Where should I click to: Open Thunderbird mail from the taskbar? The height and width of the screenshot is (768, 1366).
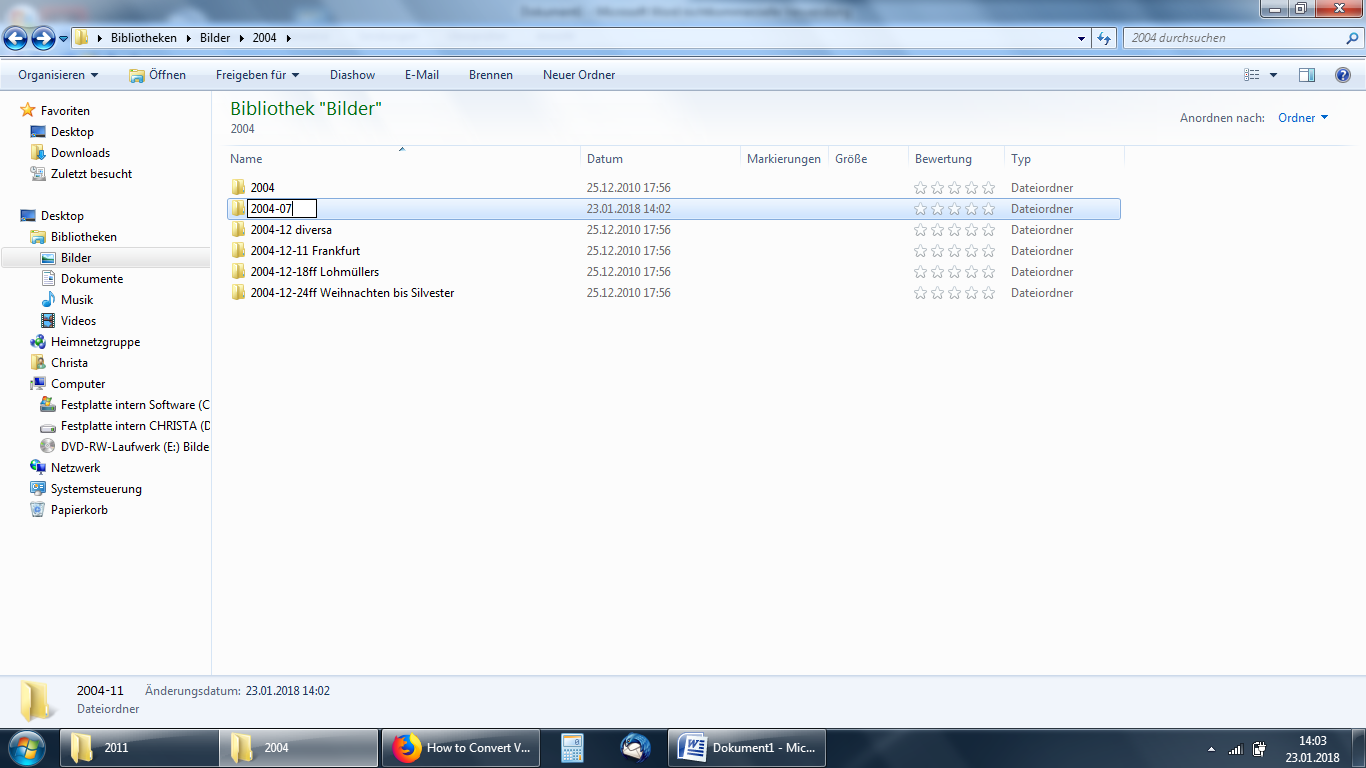(634, 747)
